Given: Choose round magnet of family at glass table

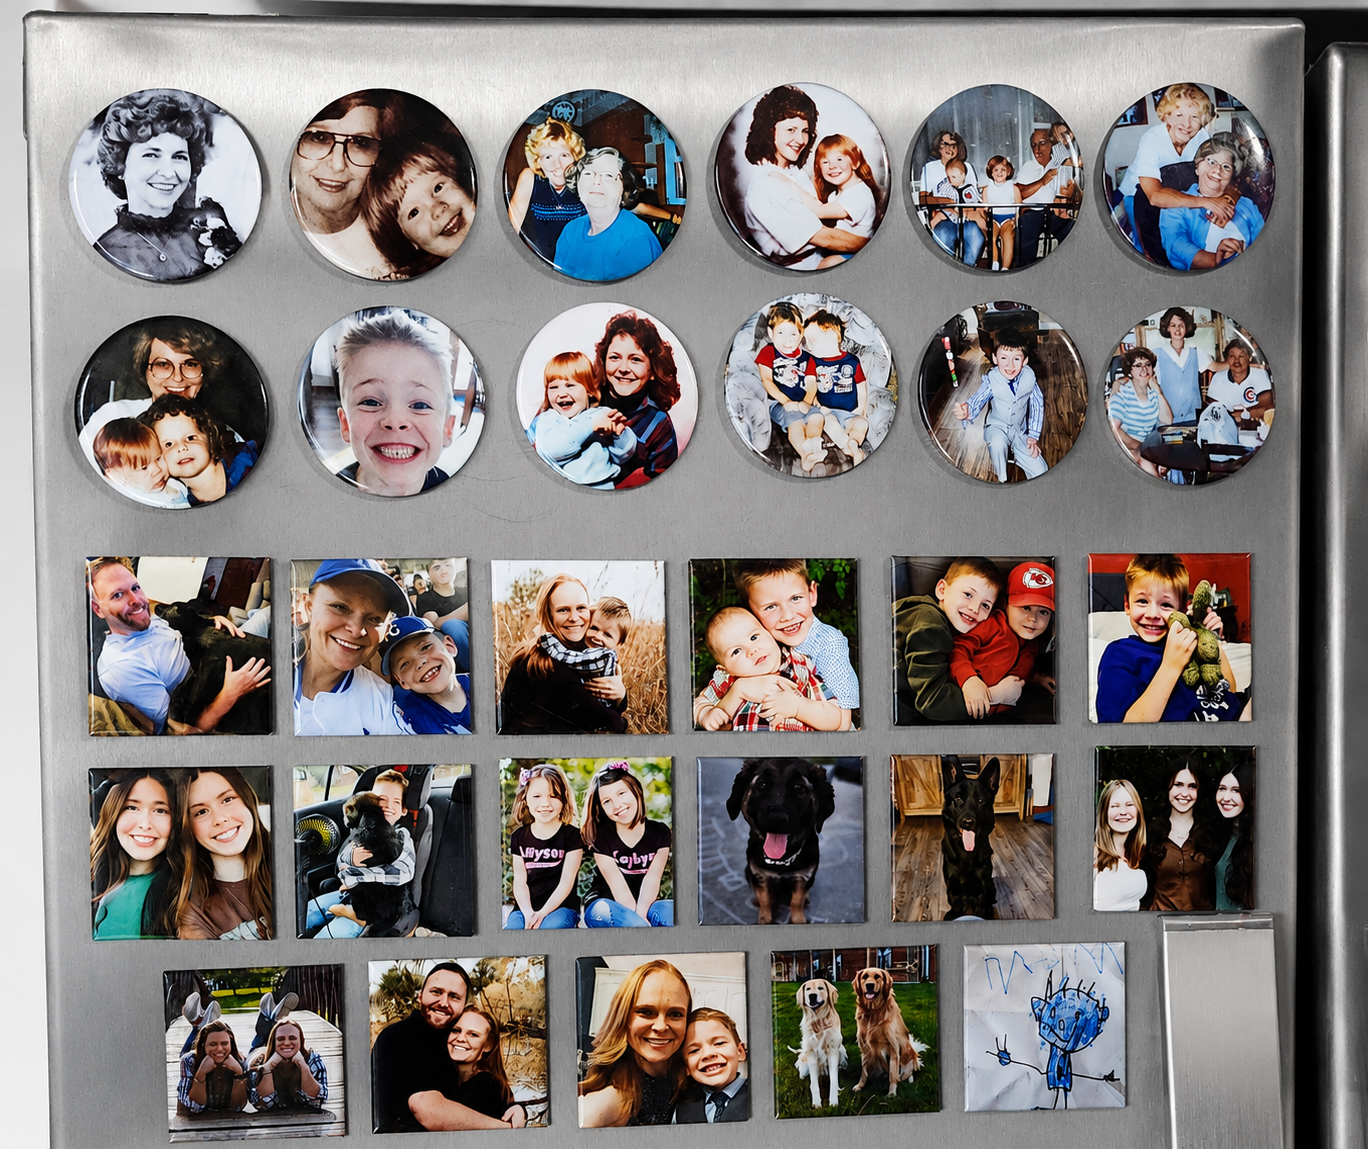Looking at the screenshot, I should (996, 177).
